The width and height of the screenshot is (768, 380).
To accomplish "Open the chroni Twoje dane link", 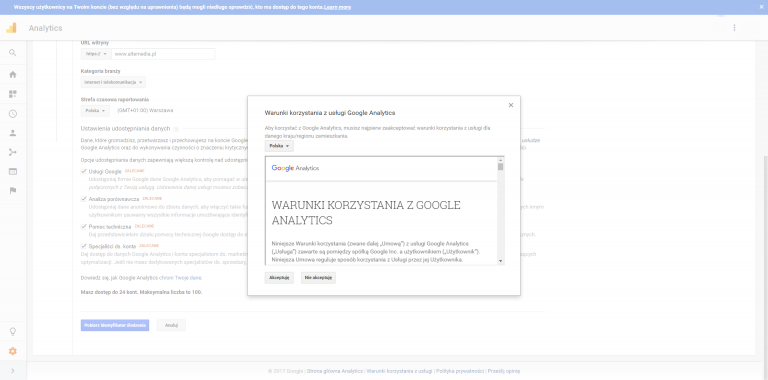I will 180,278.
